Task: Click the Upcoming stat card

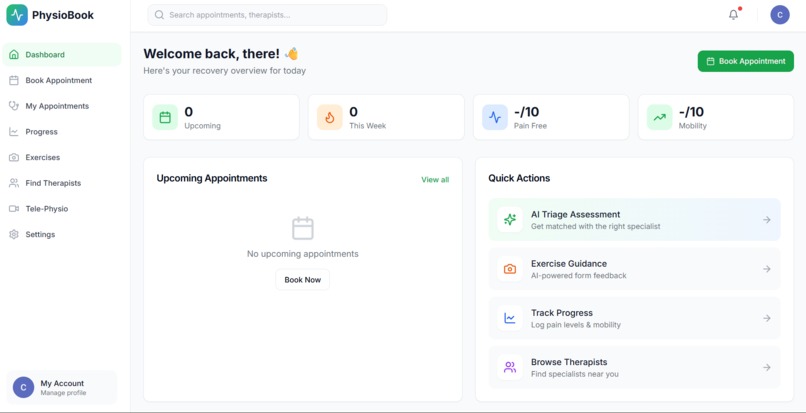Action: 221,117
